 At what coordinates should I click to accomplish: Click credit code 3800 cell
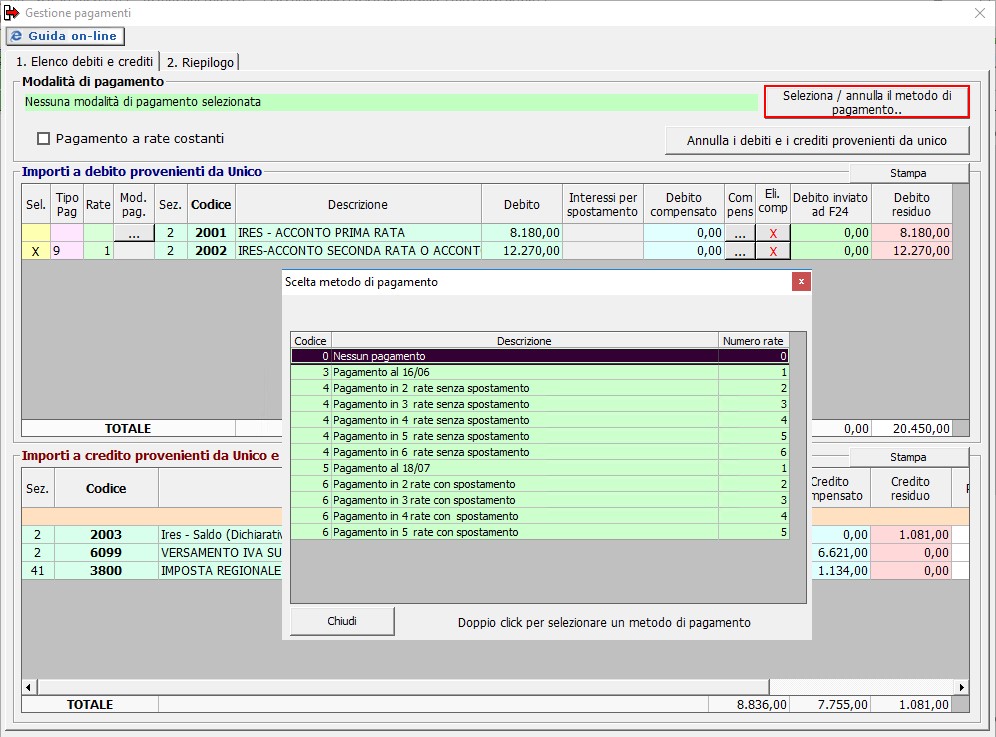click(105, 571)
